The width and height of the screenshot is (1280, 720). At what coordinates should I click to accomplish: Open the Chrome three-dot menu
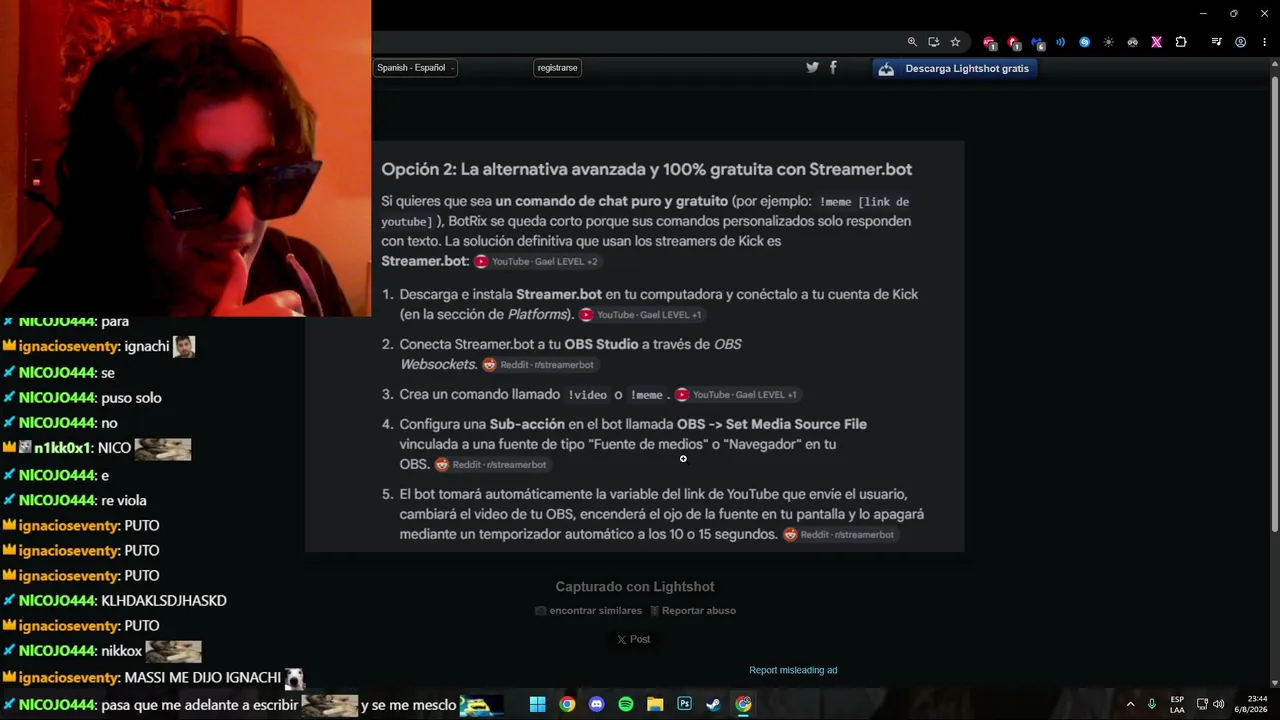[1263, 42]
